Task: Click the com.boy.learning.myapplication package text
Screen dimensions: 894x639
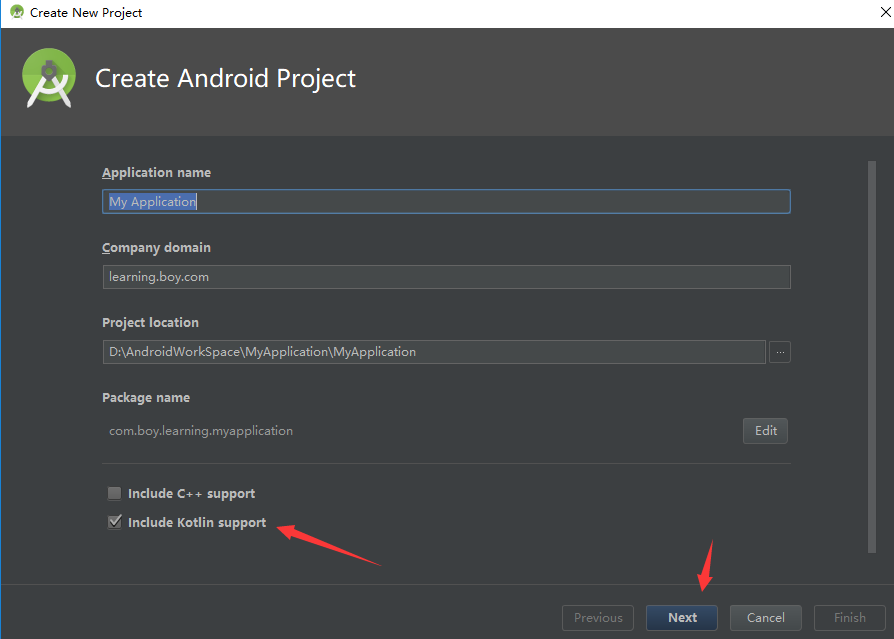Action: click(x=201, y=431)
